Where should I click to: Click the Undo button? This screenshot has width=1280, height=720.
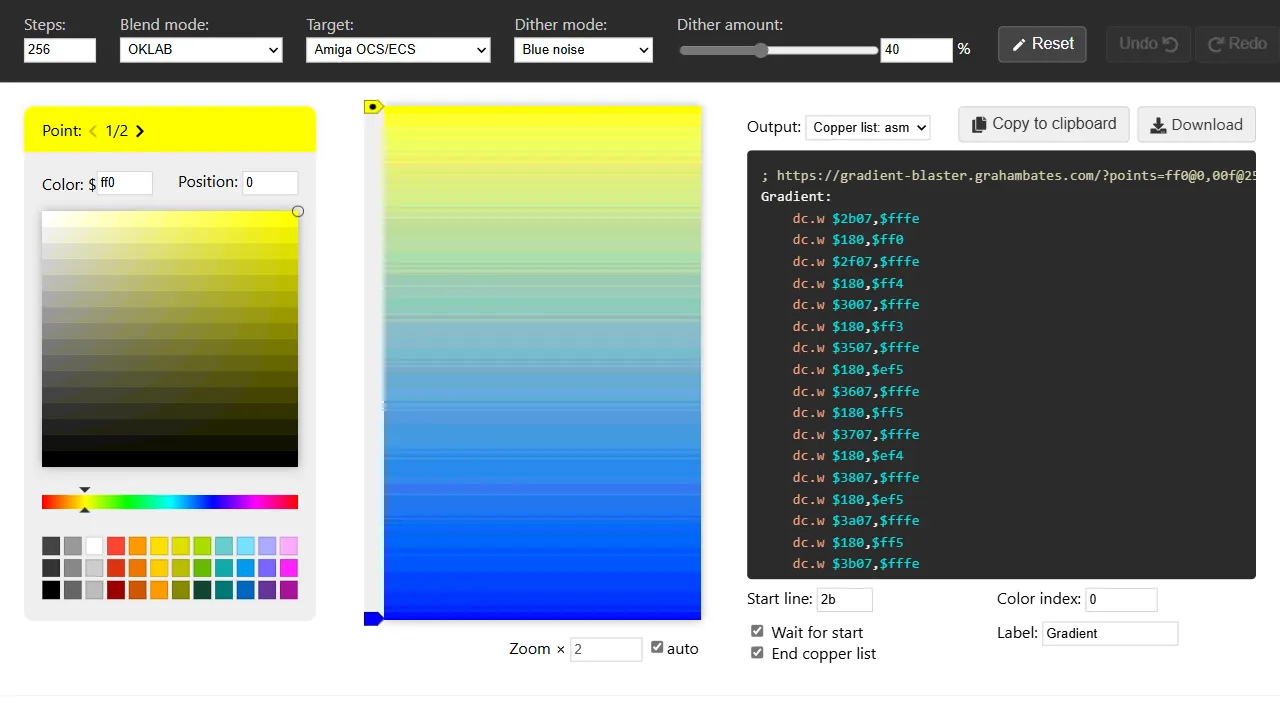coord(1148,44)
